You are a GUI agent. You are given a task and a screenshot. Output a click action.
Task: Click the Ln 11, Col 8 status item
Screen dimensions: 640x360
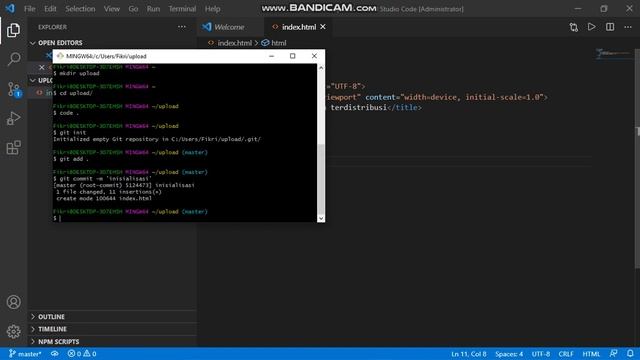click(469, 354)
